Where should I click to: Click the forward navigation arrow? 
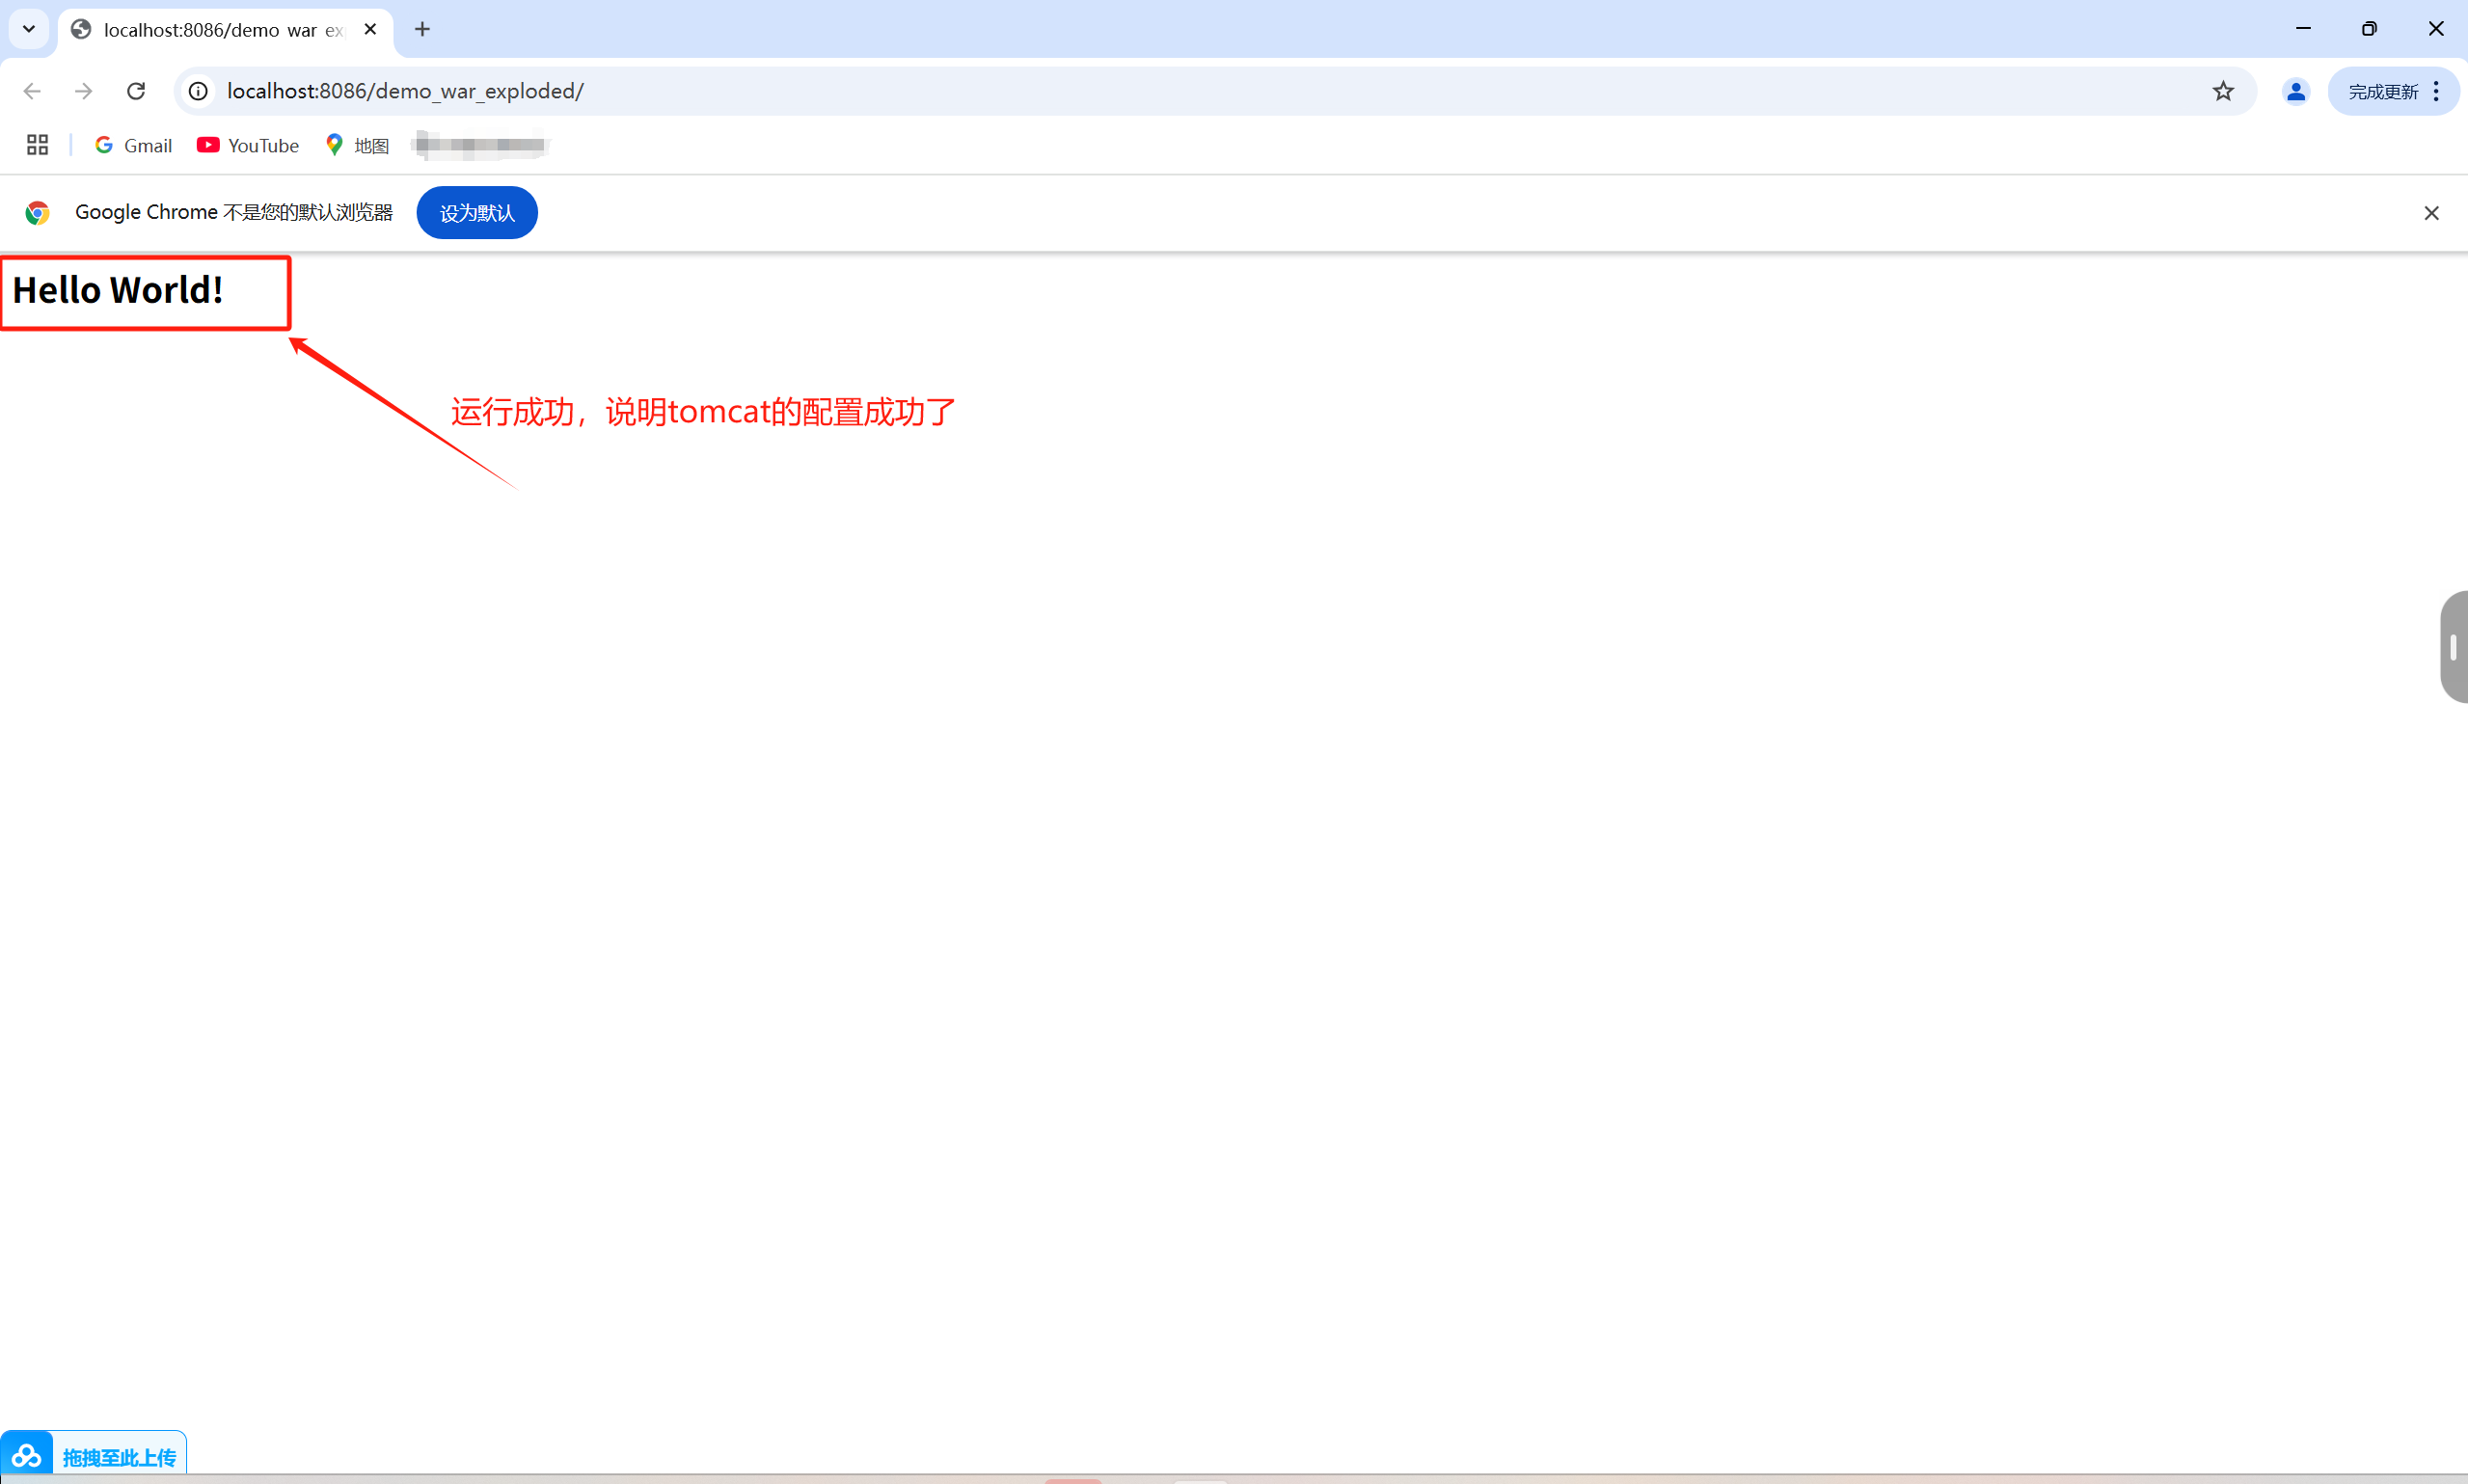pos(84,91)
